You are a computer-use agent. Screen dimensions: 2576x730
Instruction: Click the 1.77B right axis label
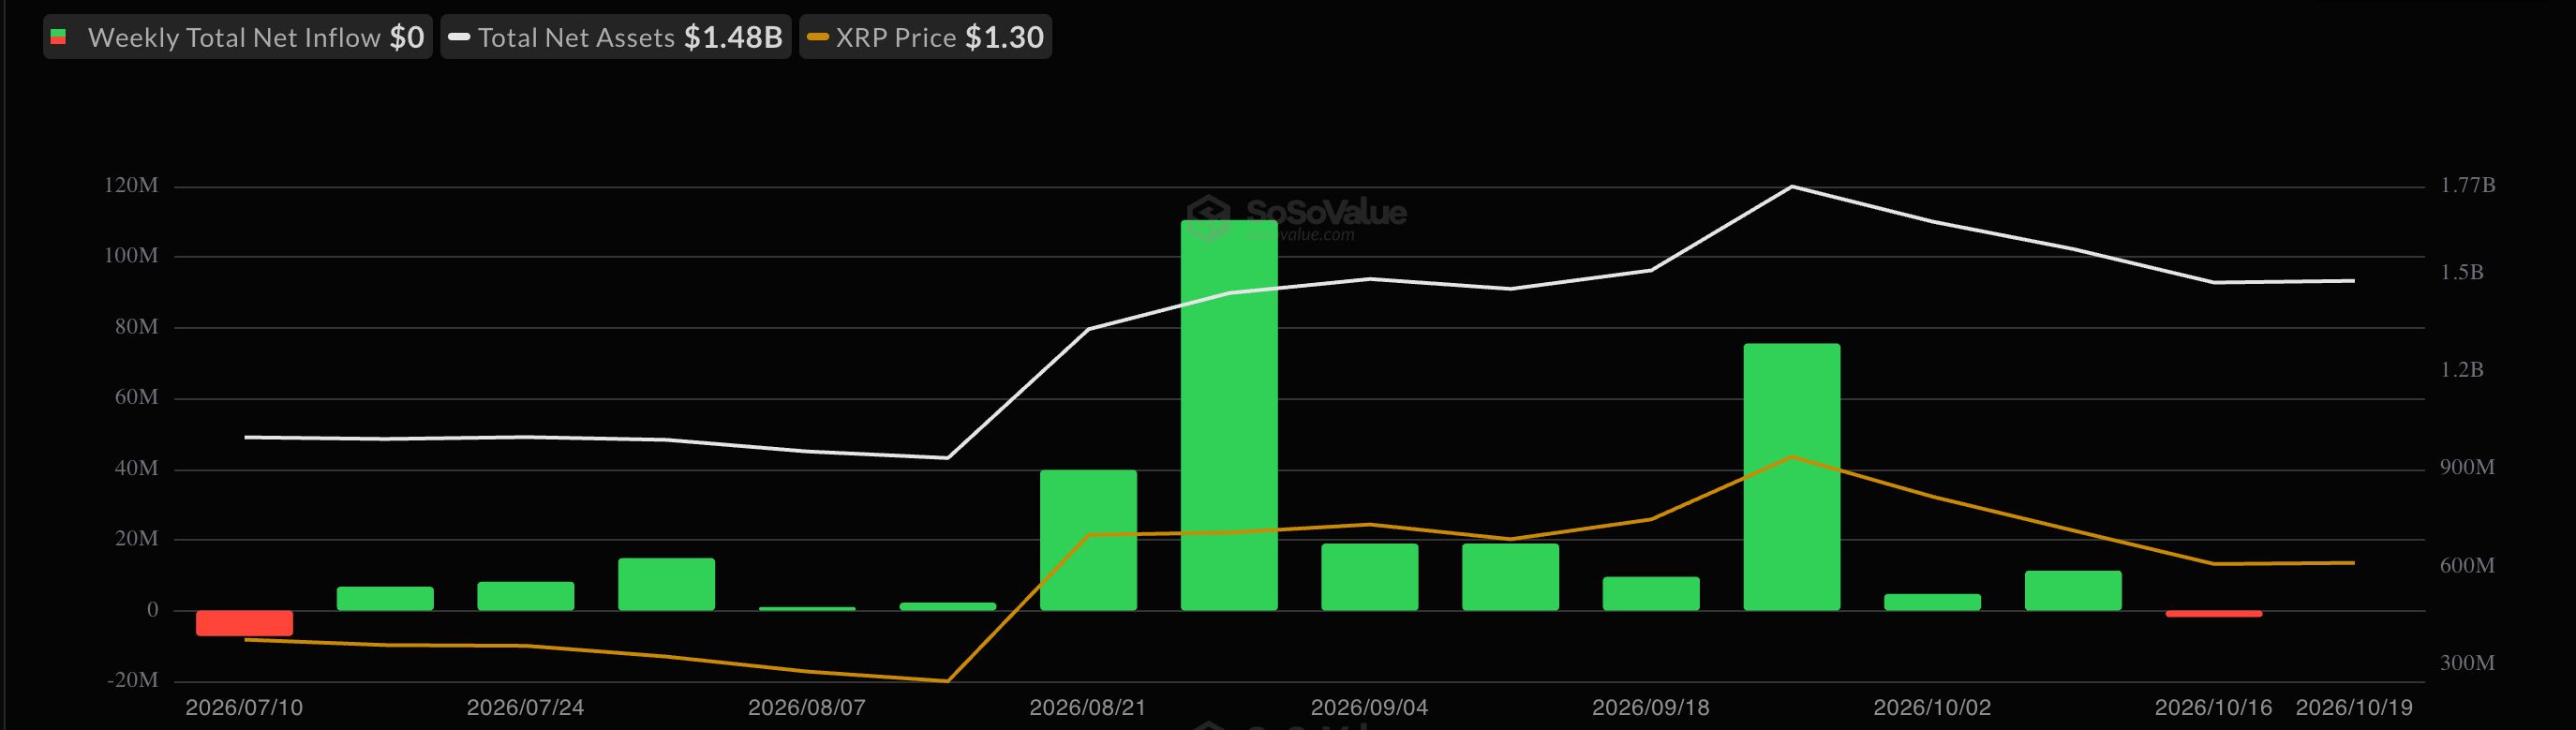(x=2468, y=185)
